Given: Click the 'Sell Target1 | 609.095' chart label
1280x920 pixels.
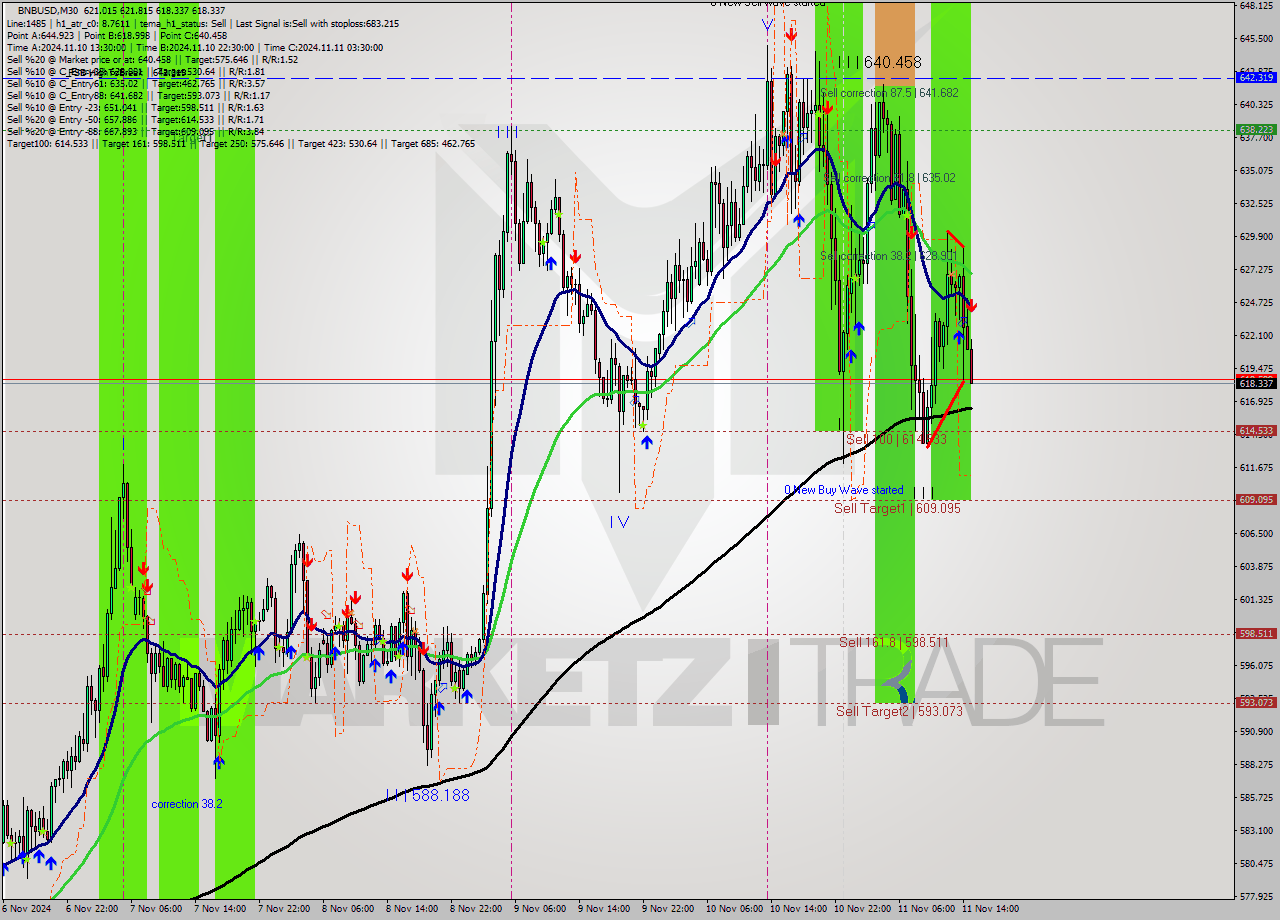Looking at the screenshot, I should pos(897,508).
